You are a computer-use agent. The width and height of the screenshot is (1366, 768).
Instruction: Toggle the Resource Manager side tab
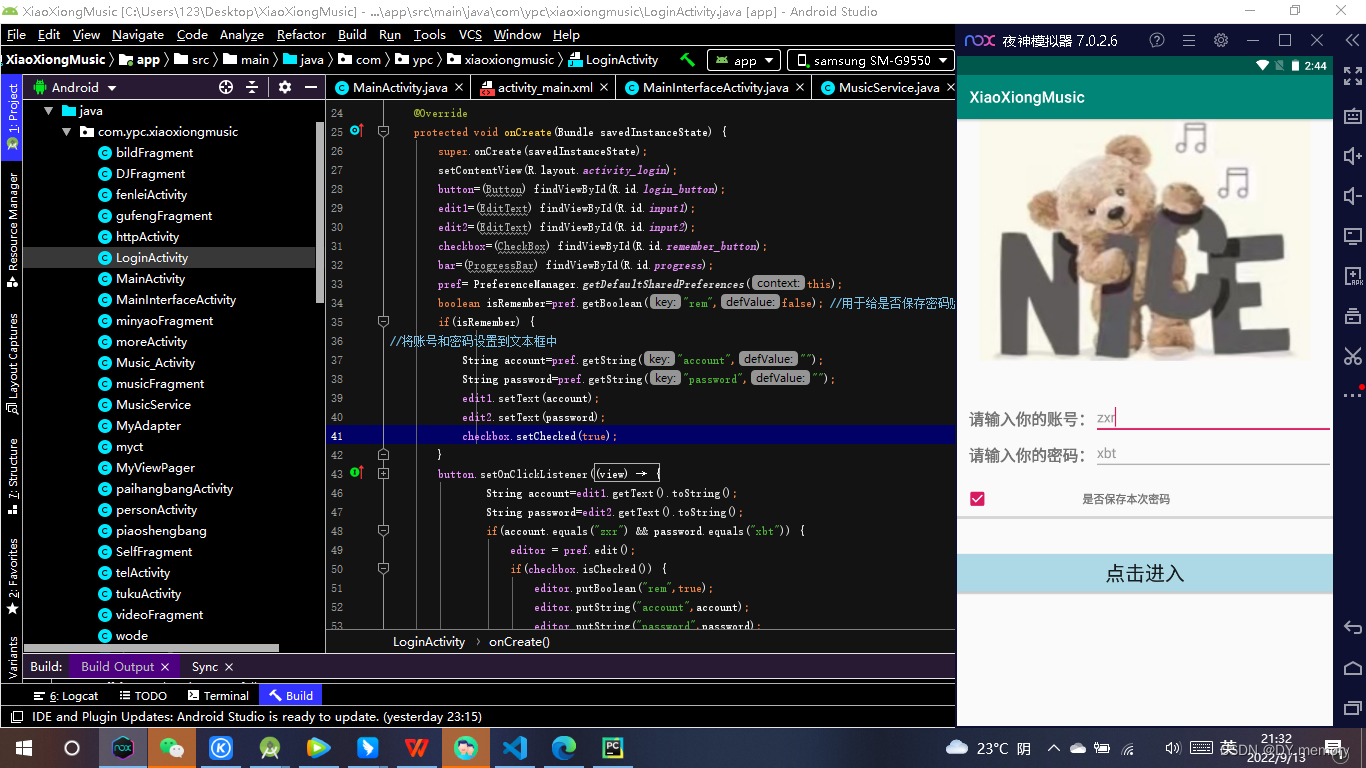[12, 228]
